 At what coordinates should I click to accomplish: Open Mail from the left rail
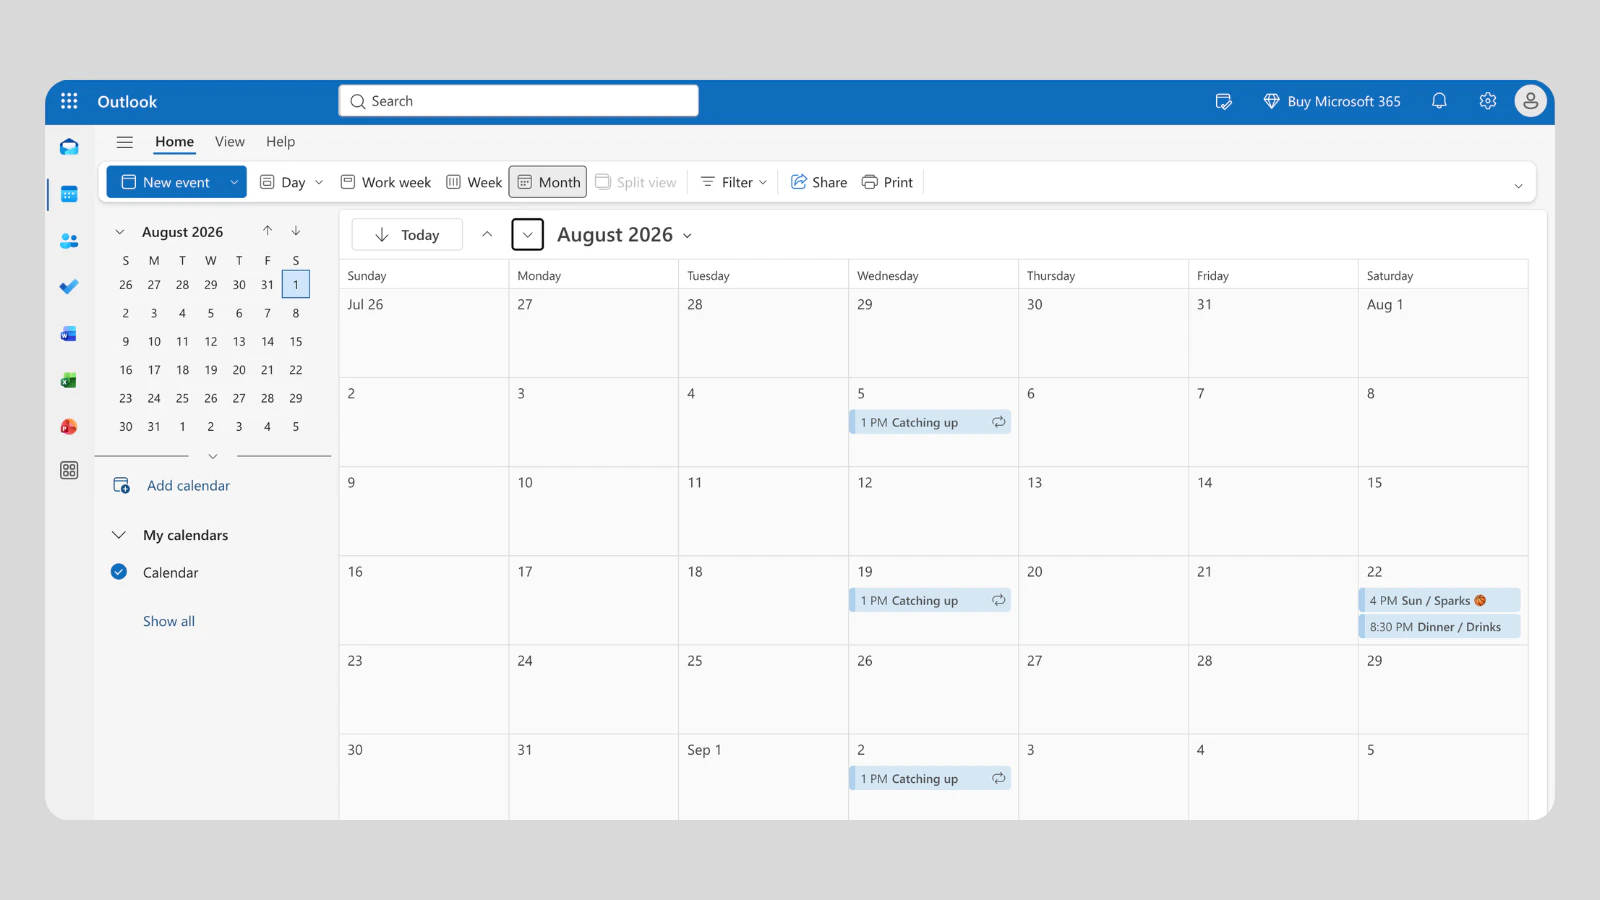tap(69, 147)
